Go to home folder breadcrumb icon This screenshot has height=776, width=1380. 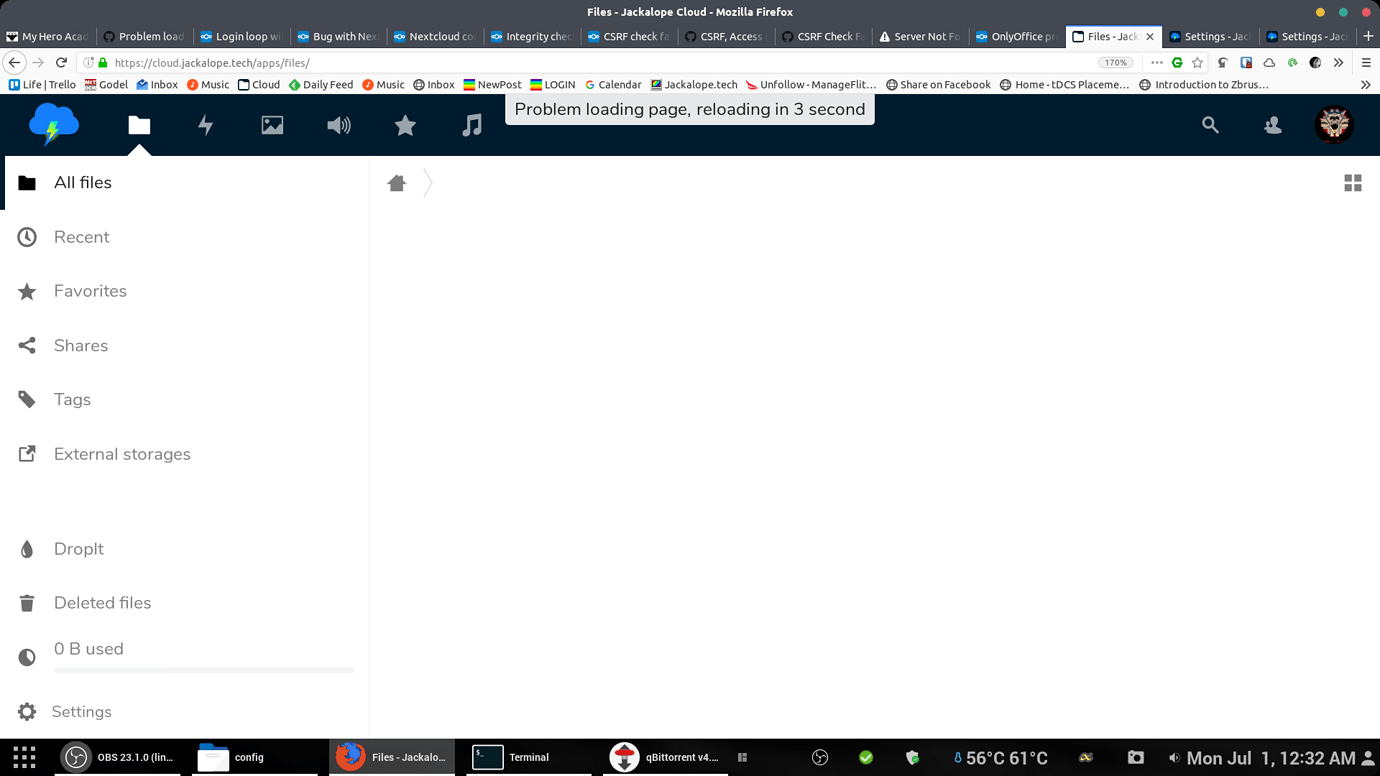[397, 183]
